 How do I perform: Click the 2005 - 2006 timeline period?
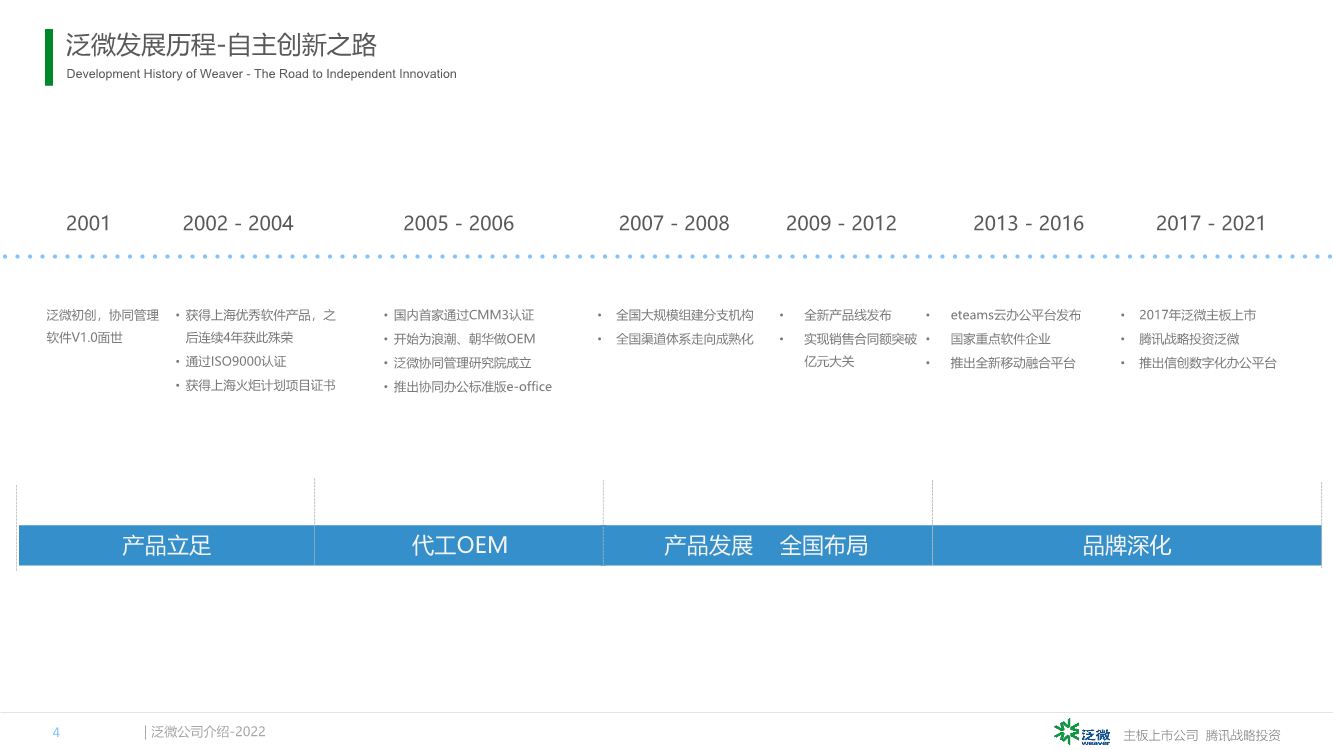pyautogui.click(x=458, y=224)
